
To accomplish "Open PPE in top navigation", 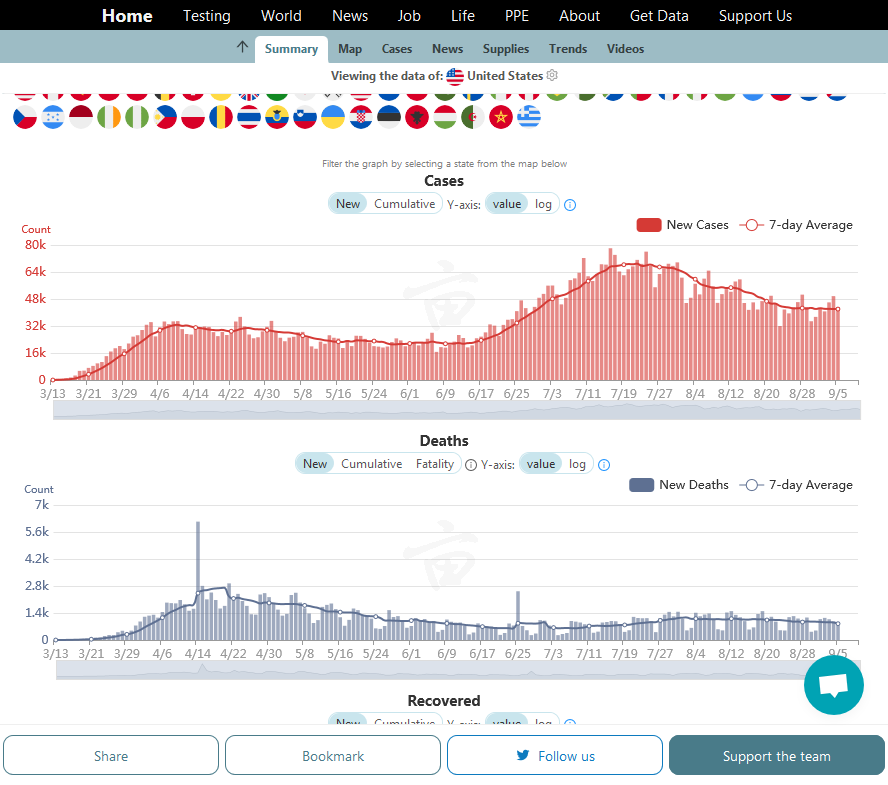I will pyautogui.click(x=516, y=16).
